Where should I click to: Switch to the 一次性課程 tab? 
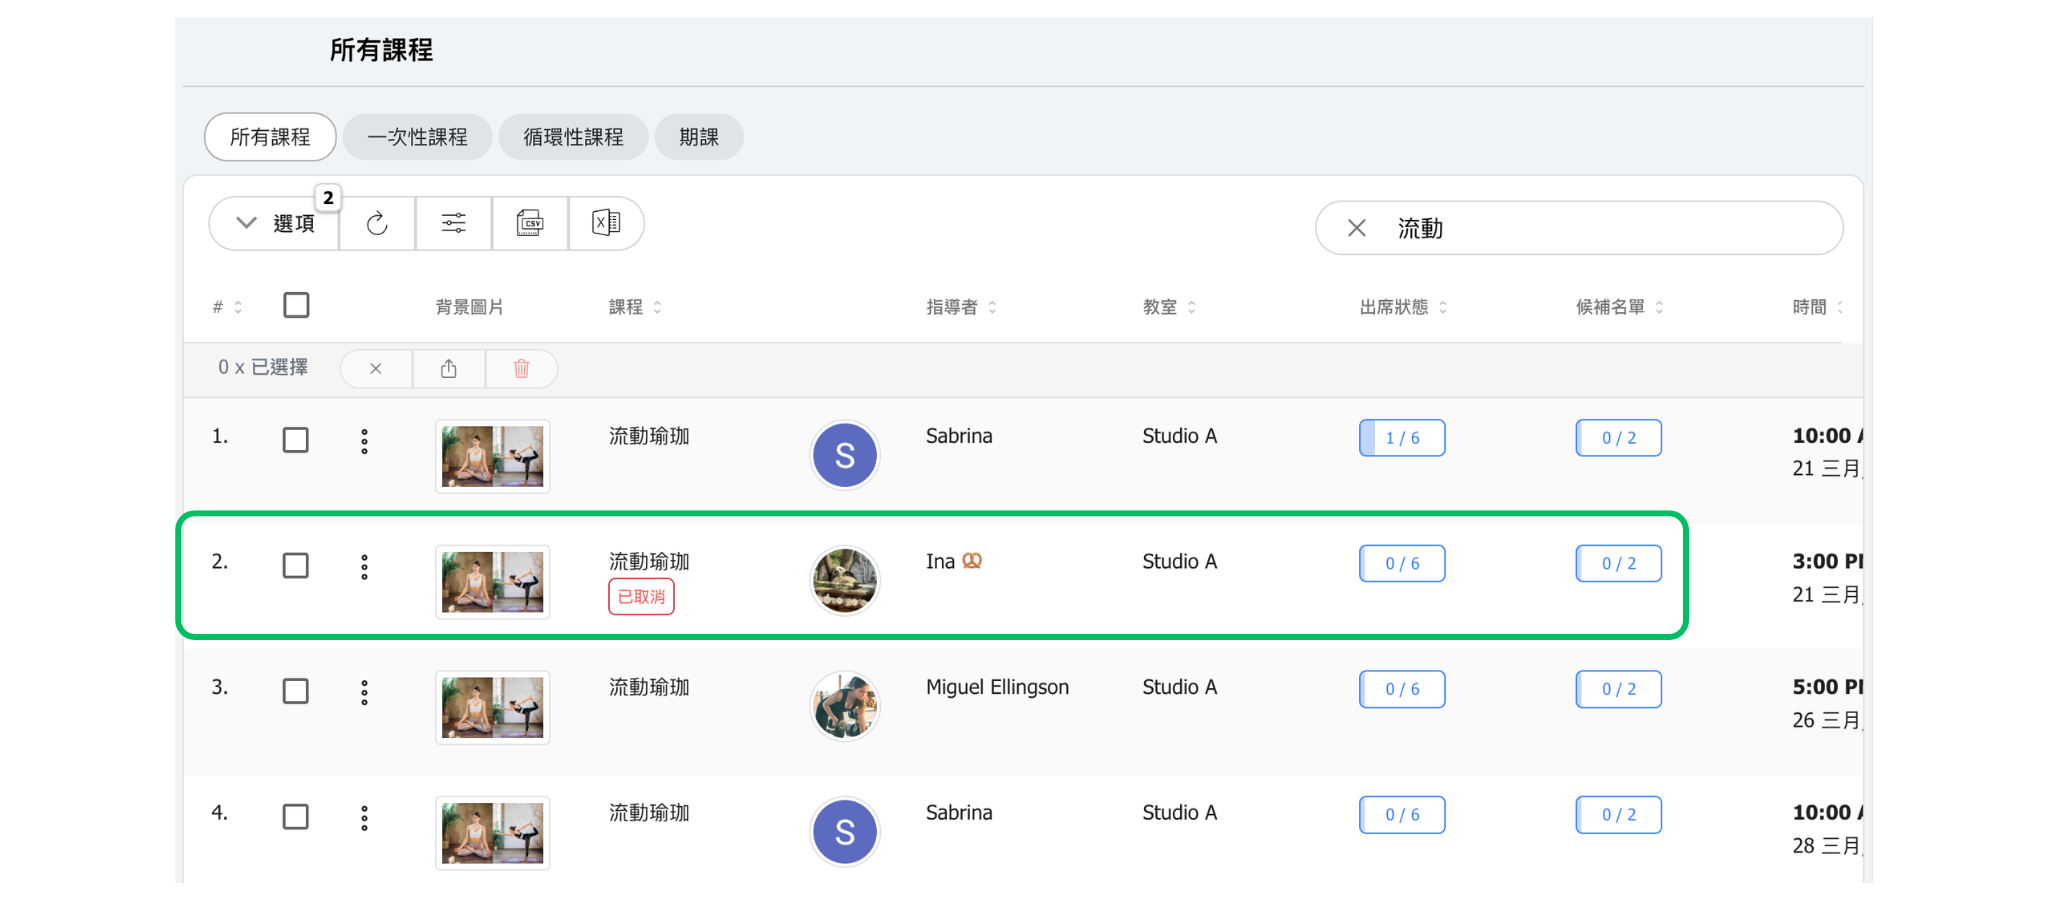(x=417, y=137)
